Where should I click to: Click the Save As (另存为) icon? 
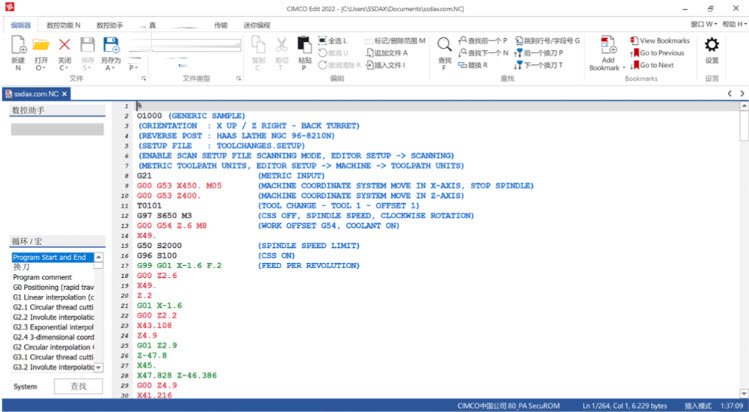(110, 45)
